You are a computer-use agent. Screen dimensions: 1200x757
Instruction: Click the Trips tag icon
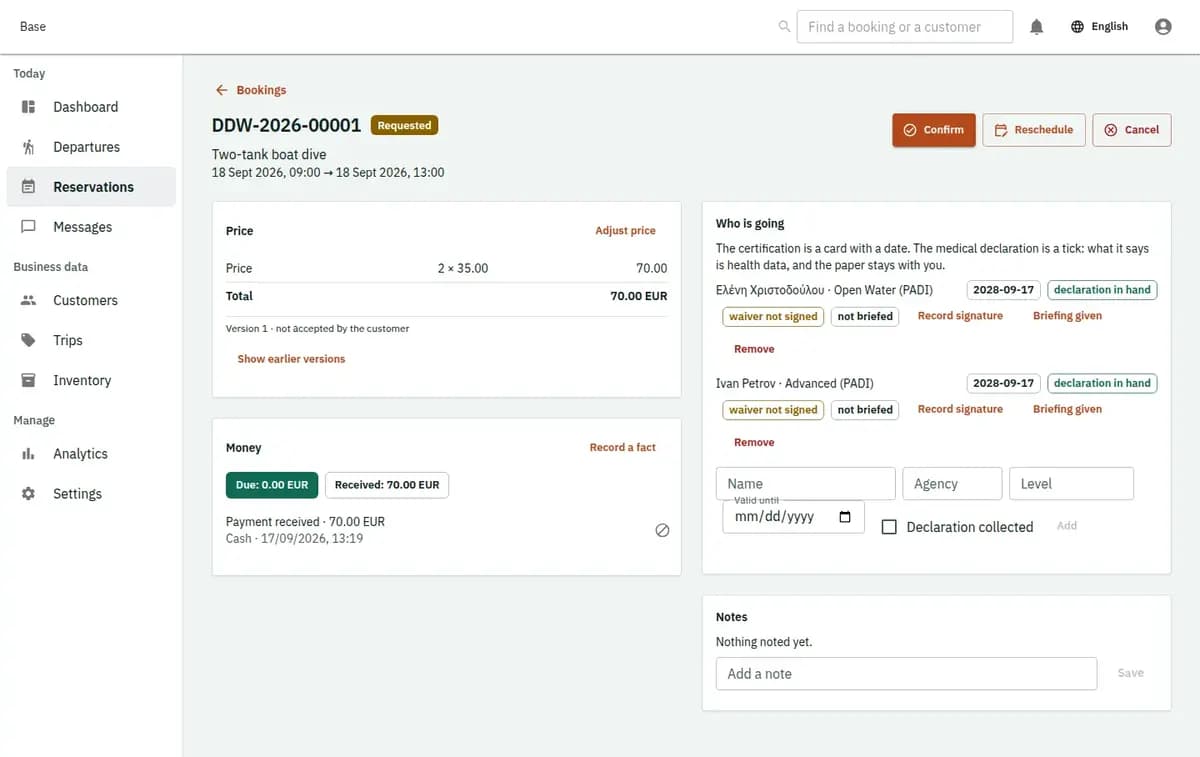pyautogui.click(x=29, y=340)
